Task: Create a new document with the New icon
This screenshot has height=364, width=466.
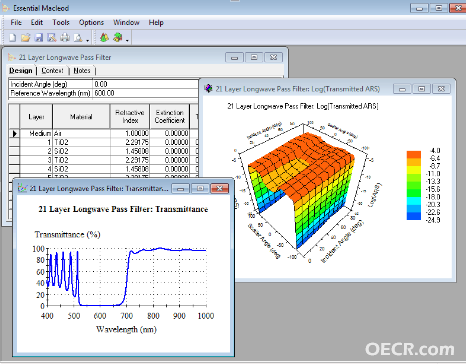Action: [x=12, y=38]
